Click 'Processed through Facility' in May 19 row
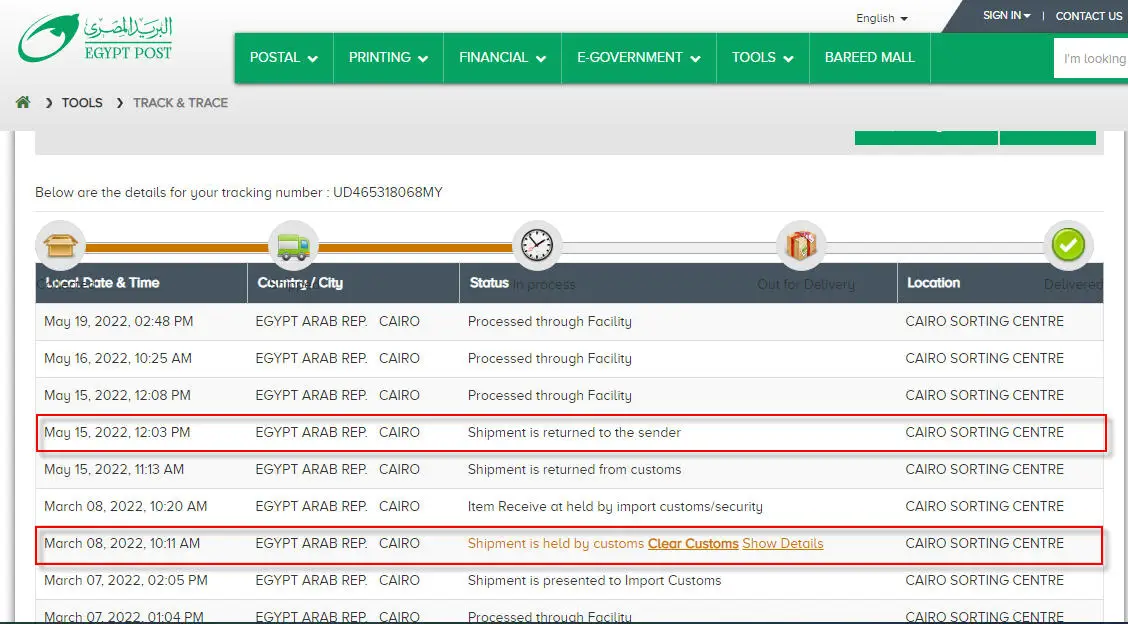Screen dimensions: 1128x624 click(550, 322)
